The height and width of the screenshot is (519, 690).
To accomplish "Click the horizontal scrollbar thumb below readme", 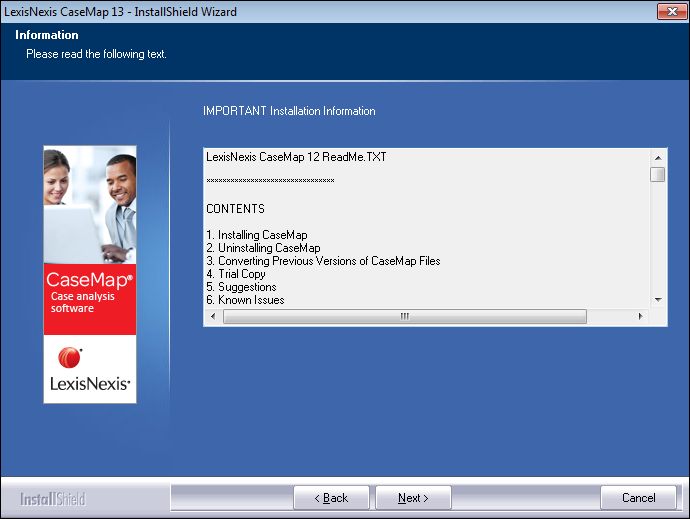I will (404, 317).
